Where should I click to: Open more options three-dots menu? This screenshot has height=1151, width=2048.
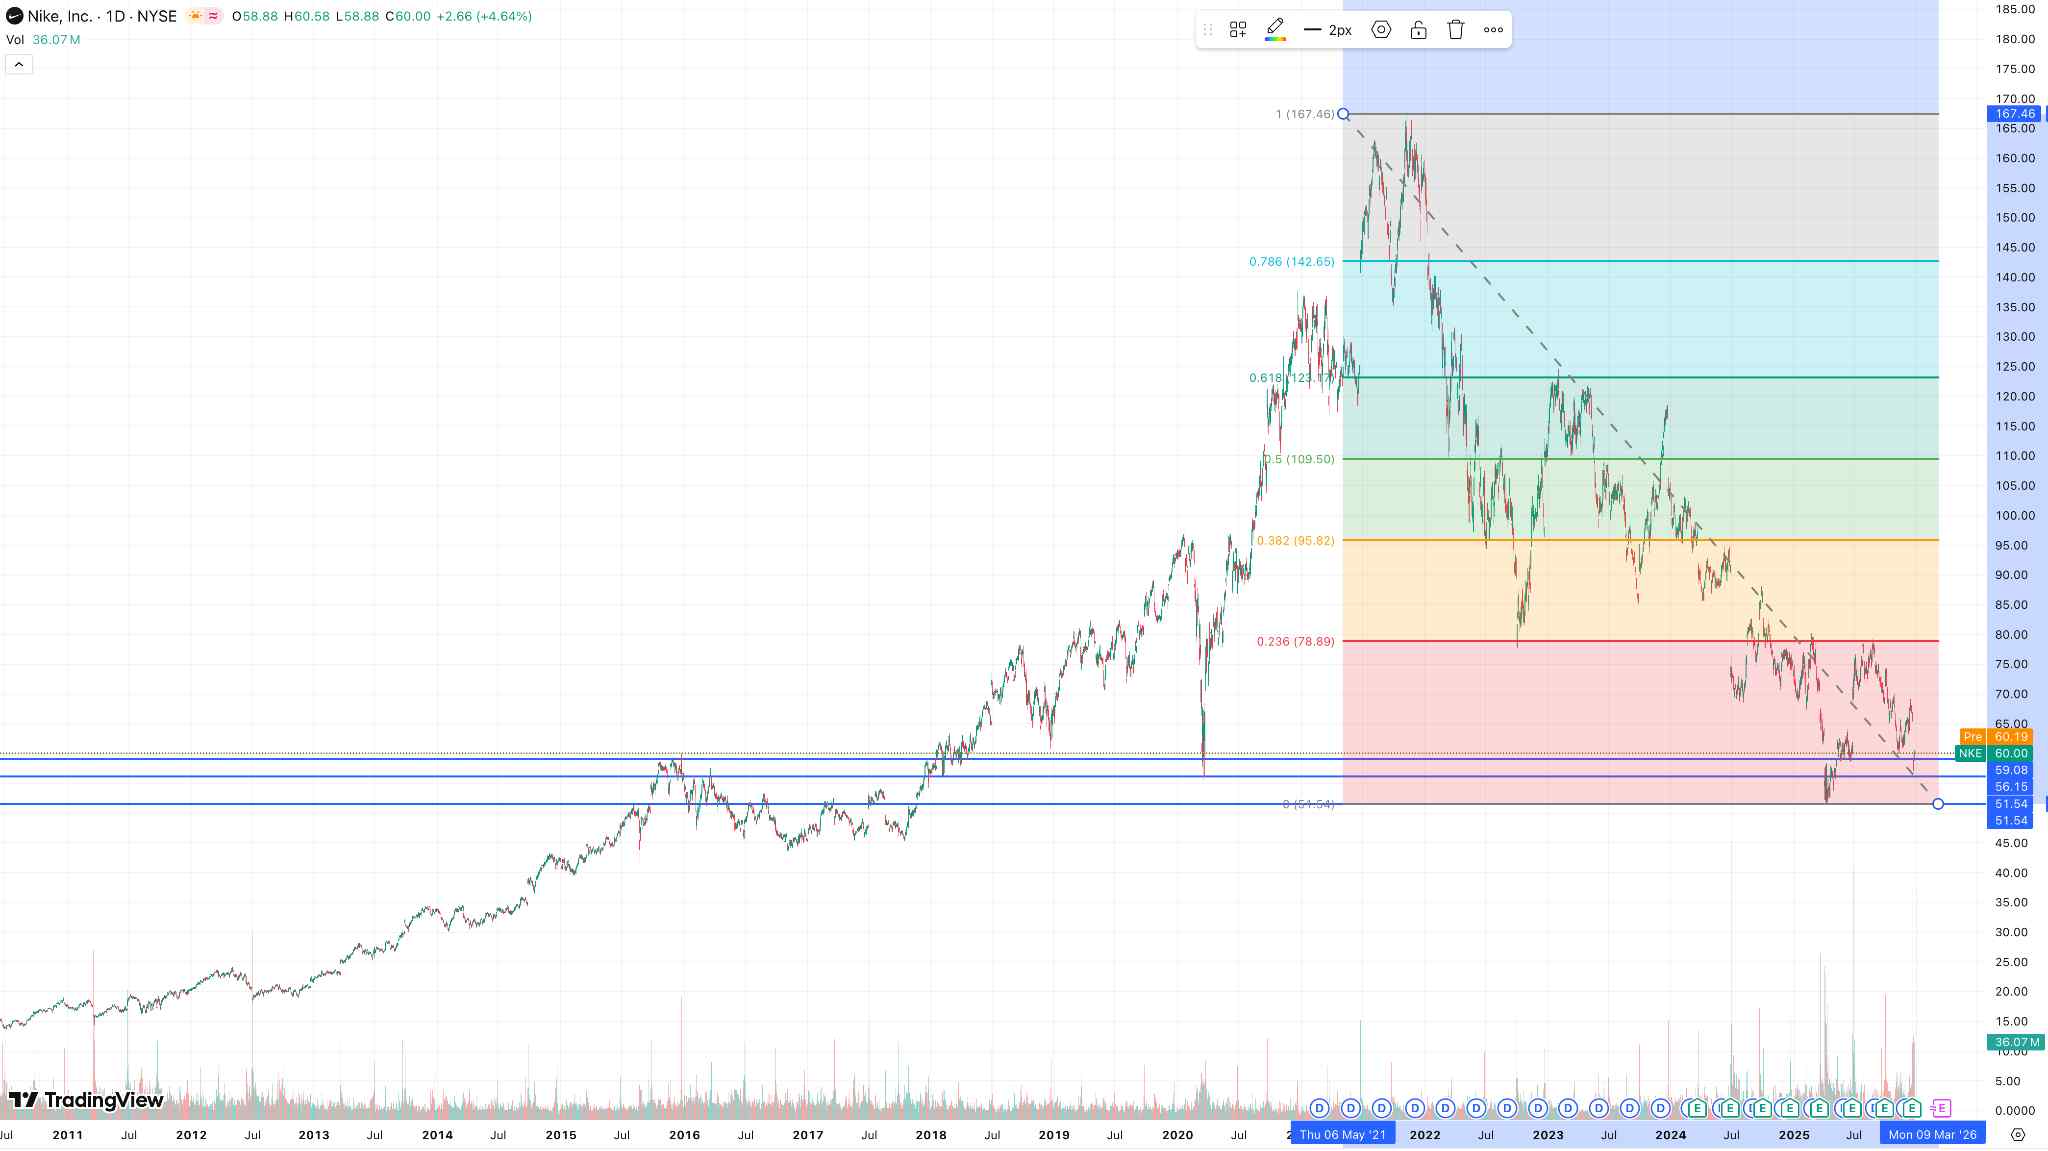(1493, 30)
